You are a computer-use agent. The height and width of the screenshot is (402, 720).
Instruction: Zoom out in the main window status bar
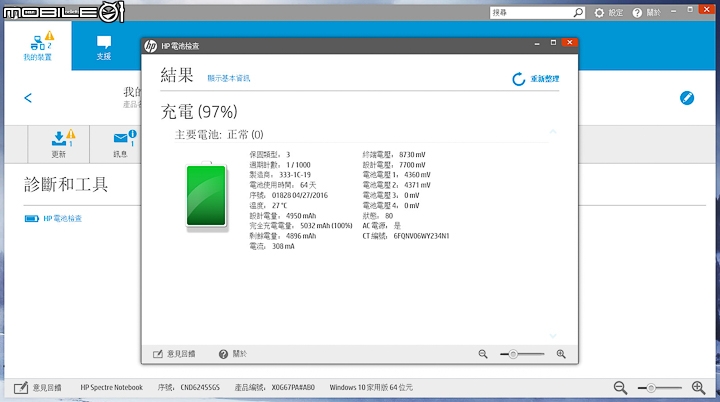(620, 388)
